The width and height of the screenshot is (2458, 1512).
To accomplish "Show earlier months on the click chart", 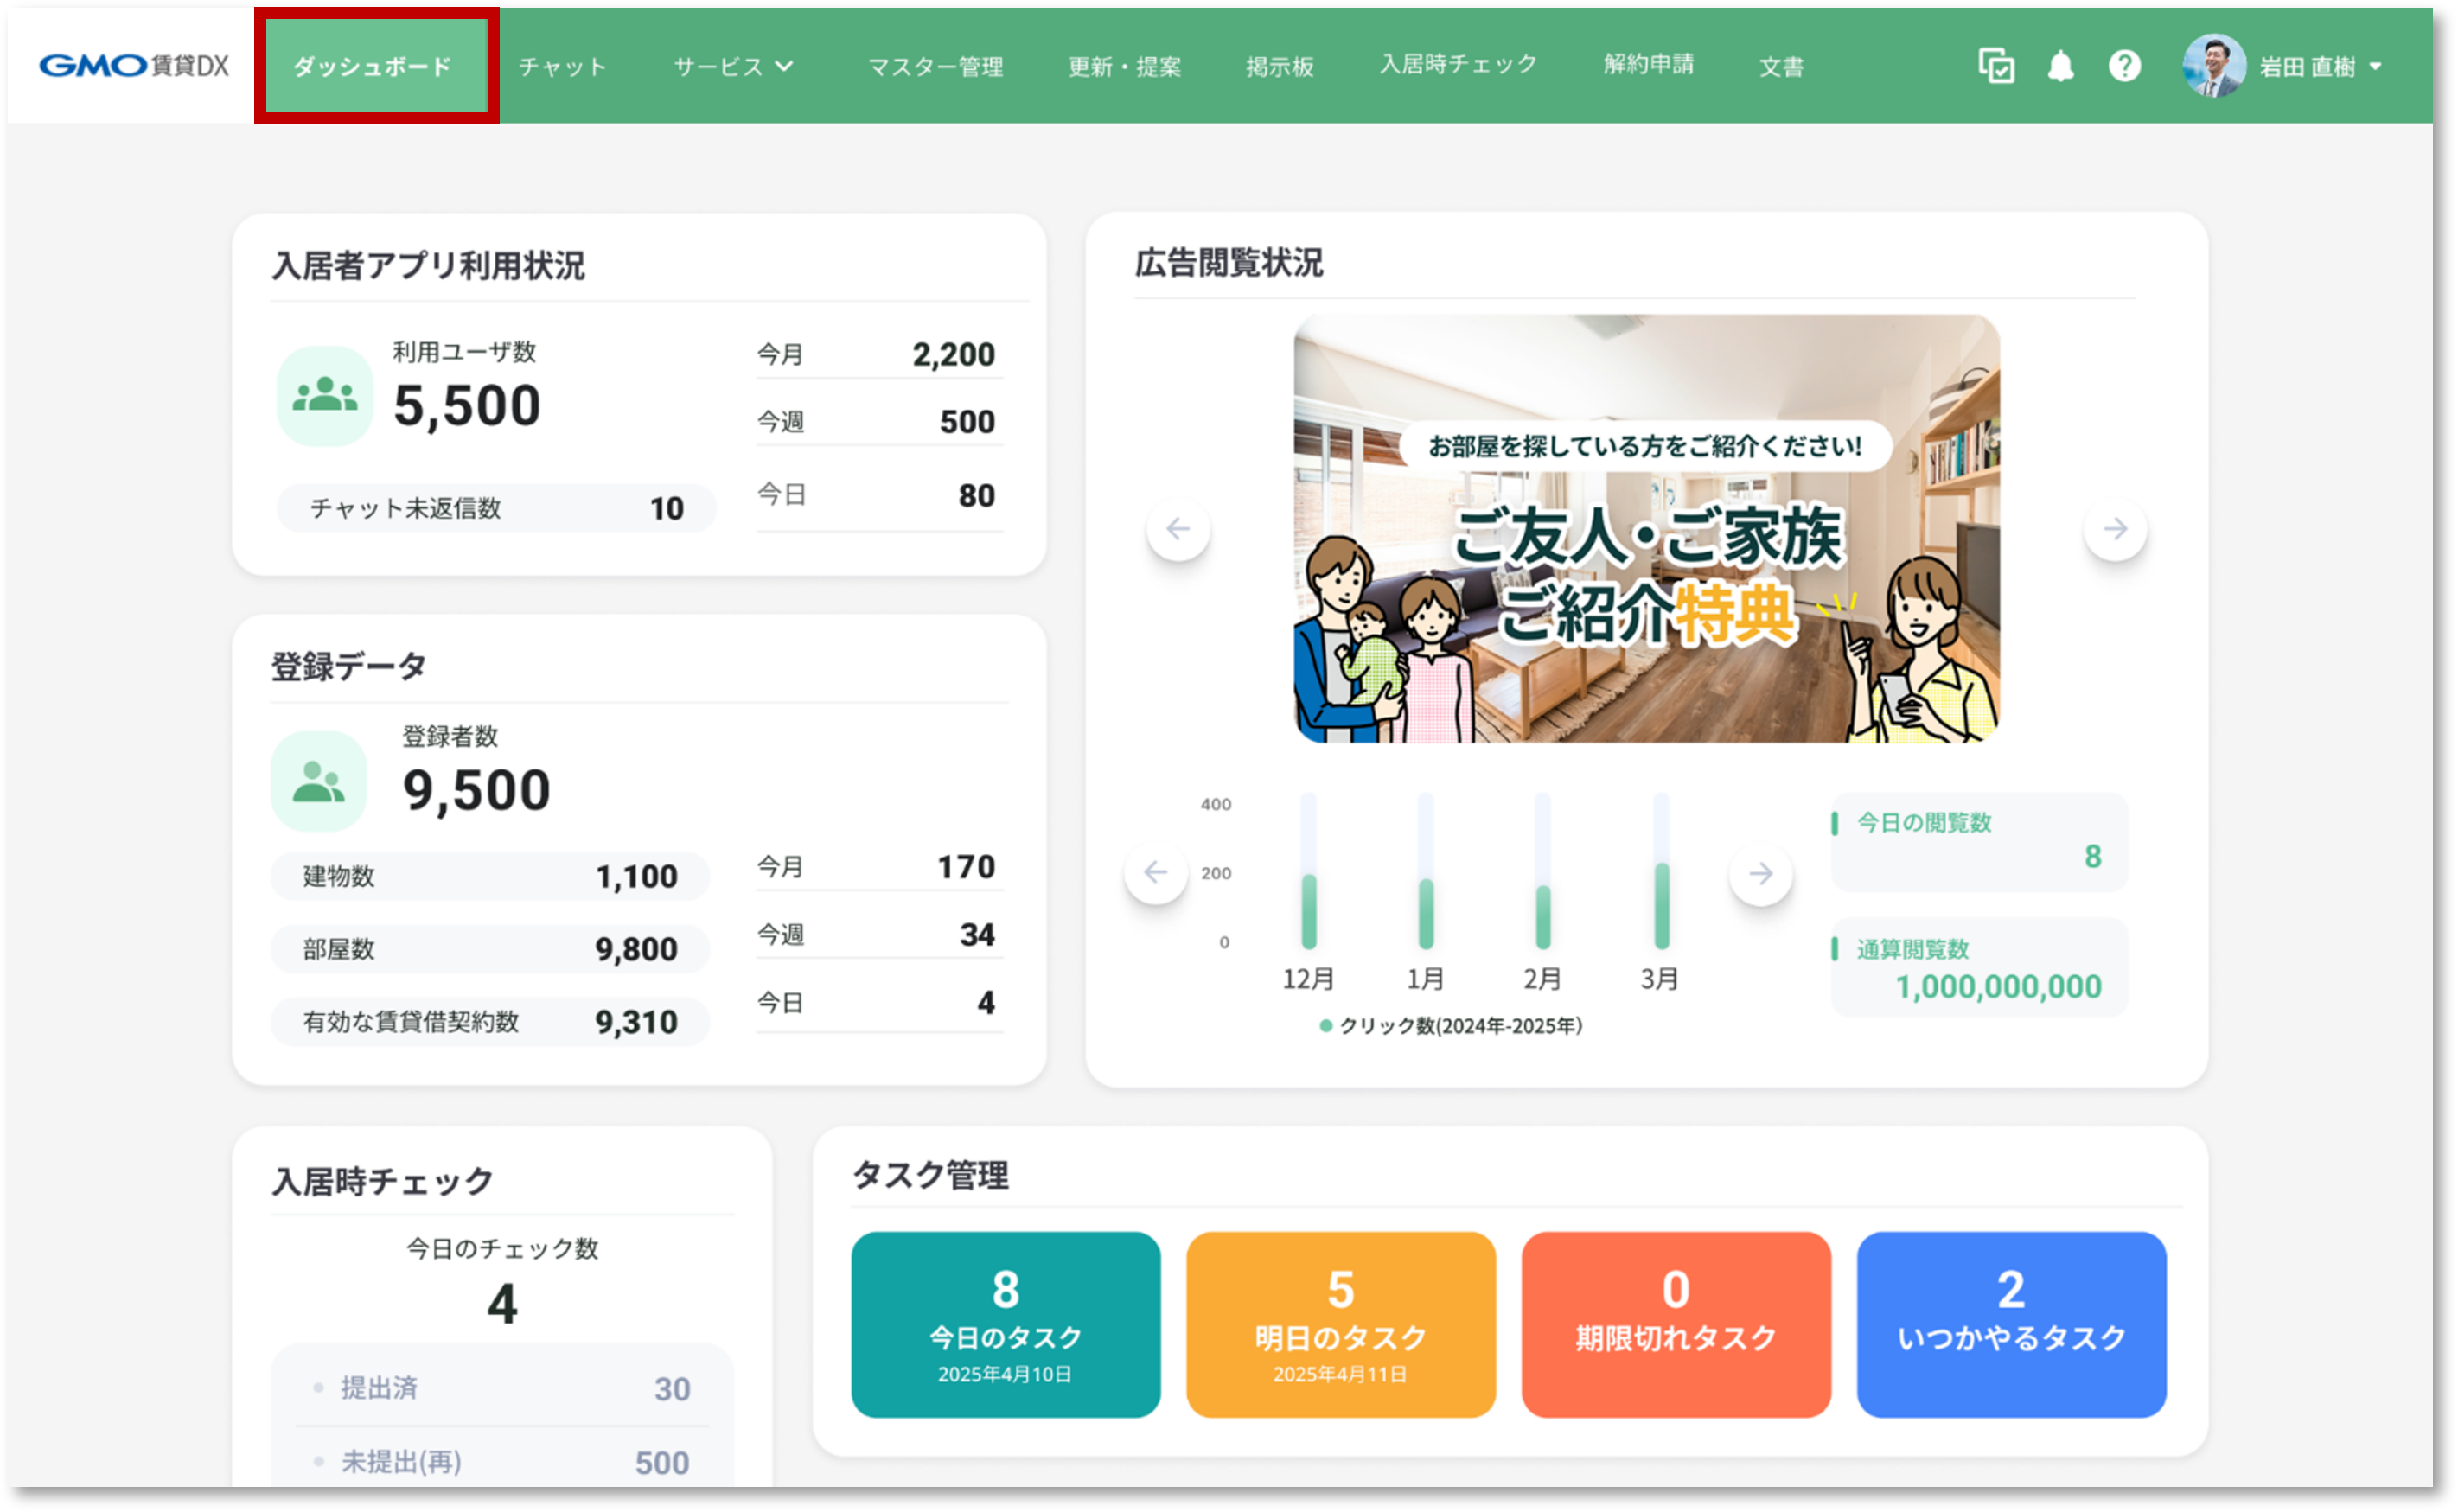I will tap(1157, 872).
